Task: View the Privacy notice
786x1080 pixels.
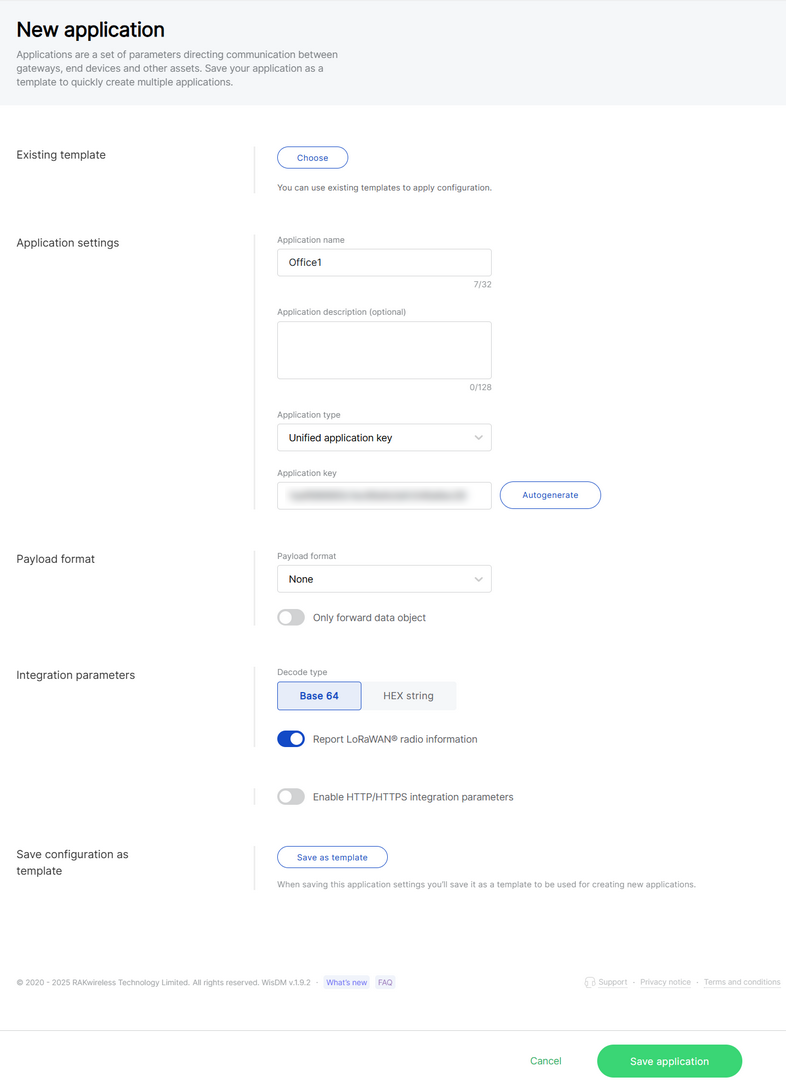Action: tap(665, 982)
